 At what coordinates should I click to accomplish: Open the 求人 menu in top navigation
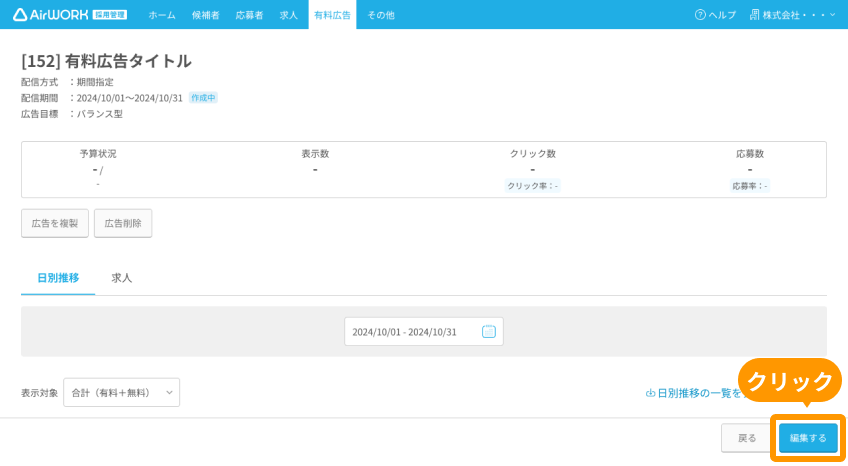[x=288, y=15]
